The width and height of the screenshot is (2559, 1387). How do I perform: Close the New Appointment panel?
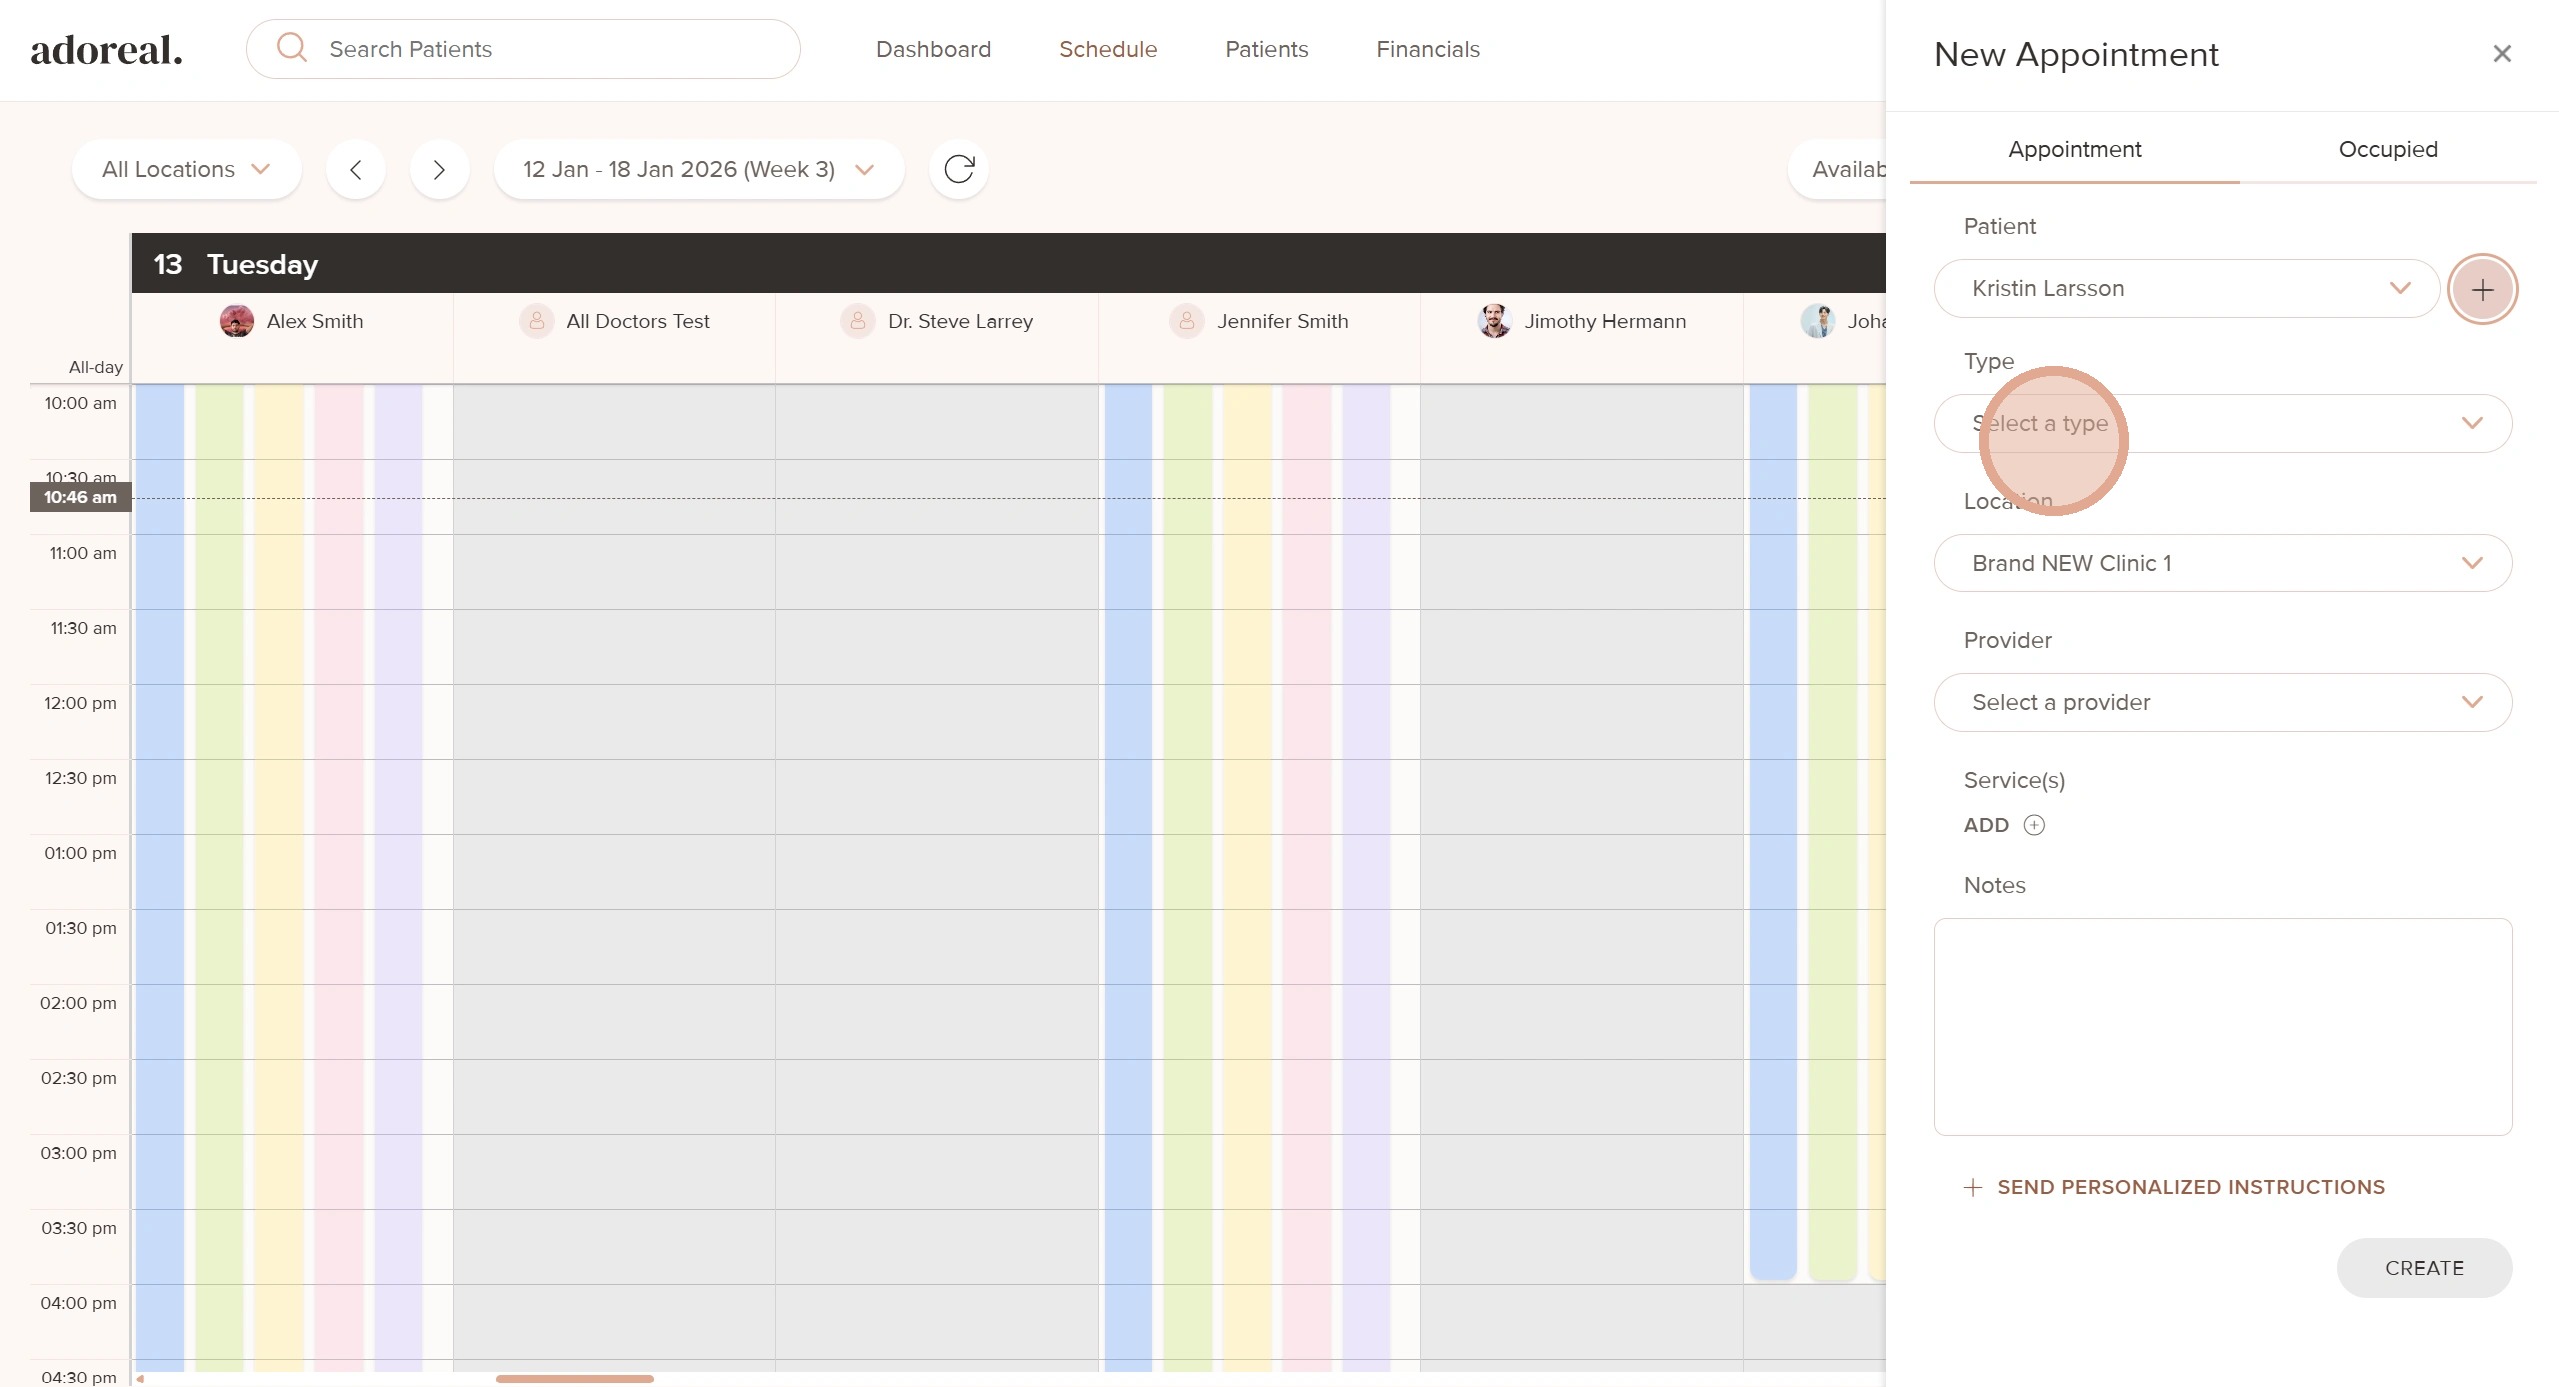(x=2501, y=54)
